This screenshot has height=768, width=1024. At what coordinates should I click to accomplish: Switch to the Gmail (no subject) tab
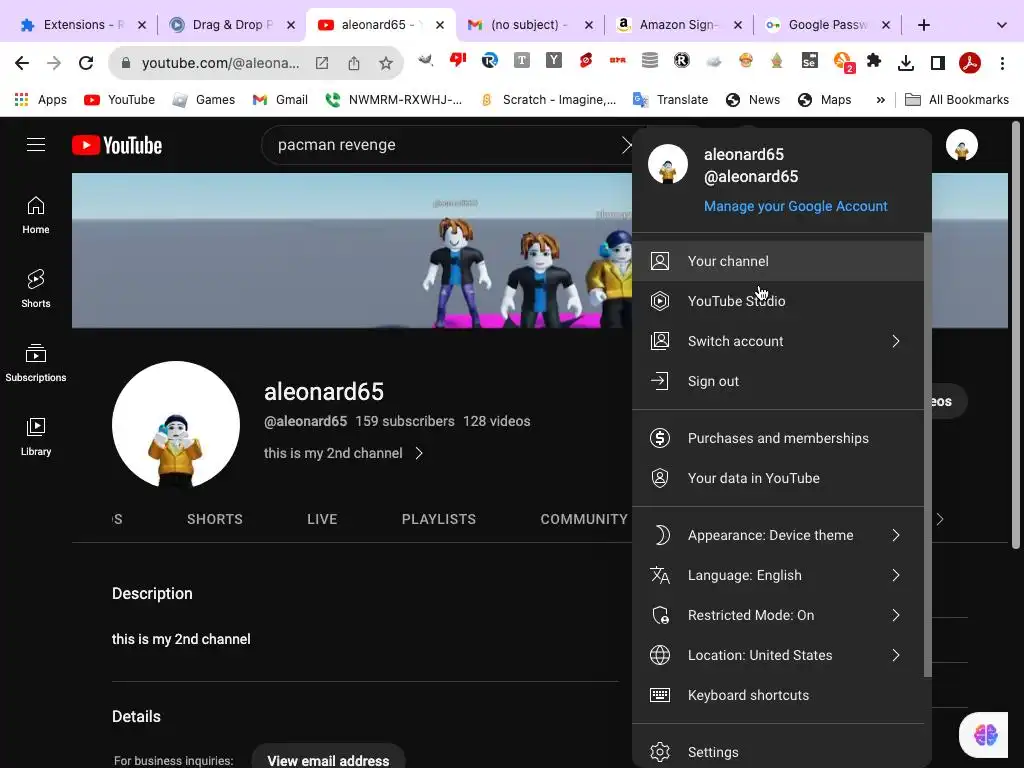tap(530, 25)
